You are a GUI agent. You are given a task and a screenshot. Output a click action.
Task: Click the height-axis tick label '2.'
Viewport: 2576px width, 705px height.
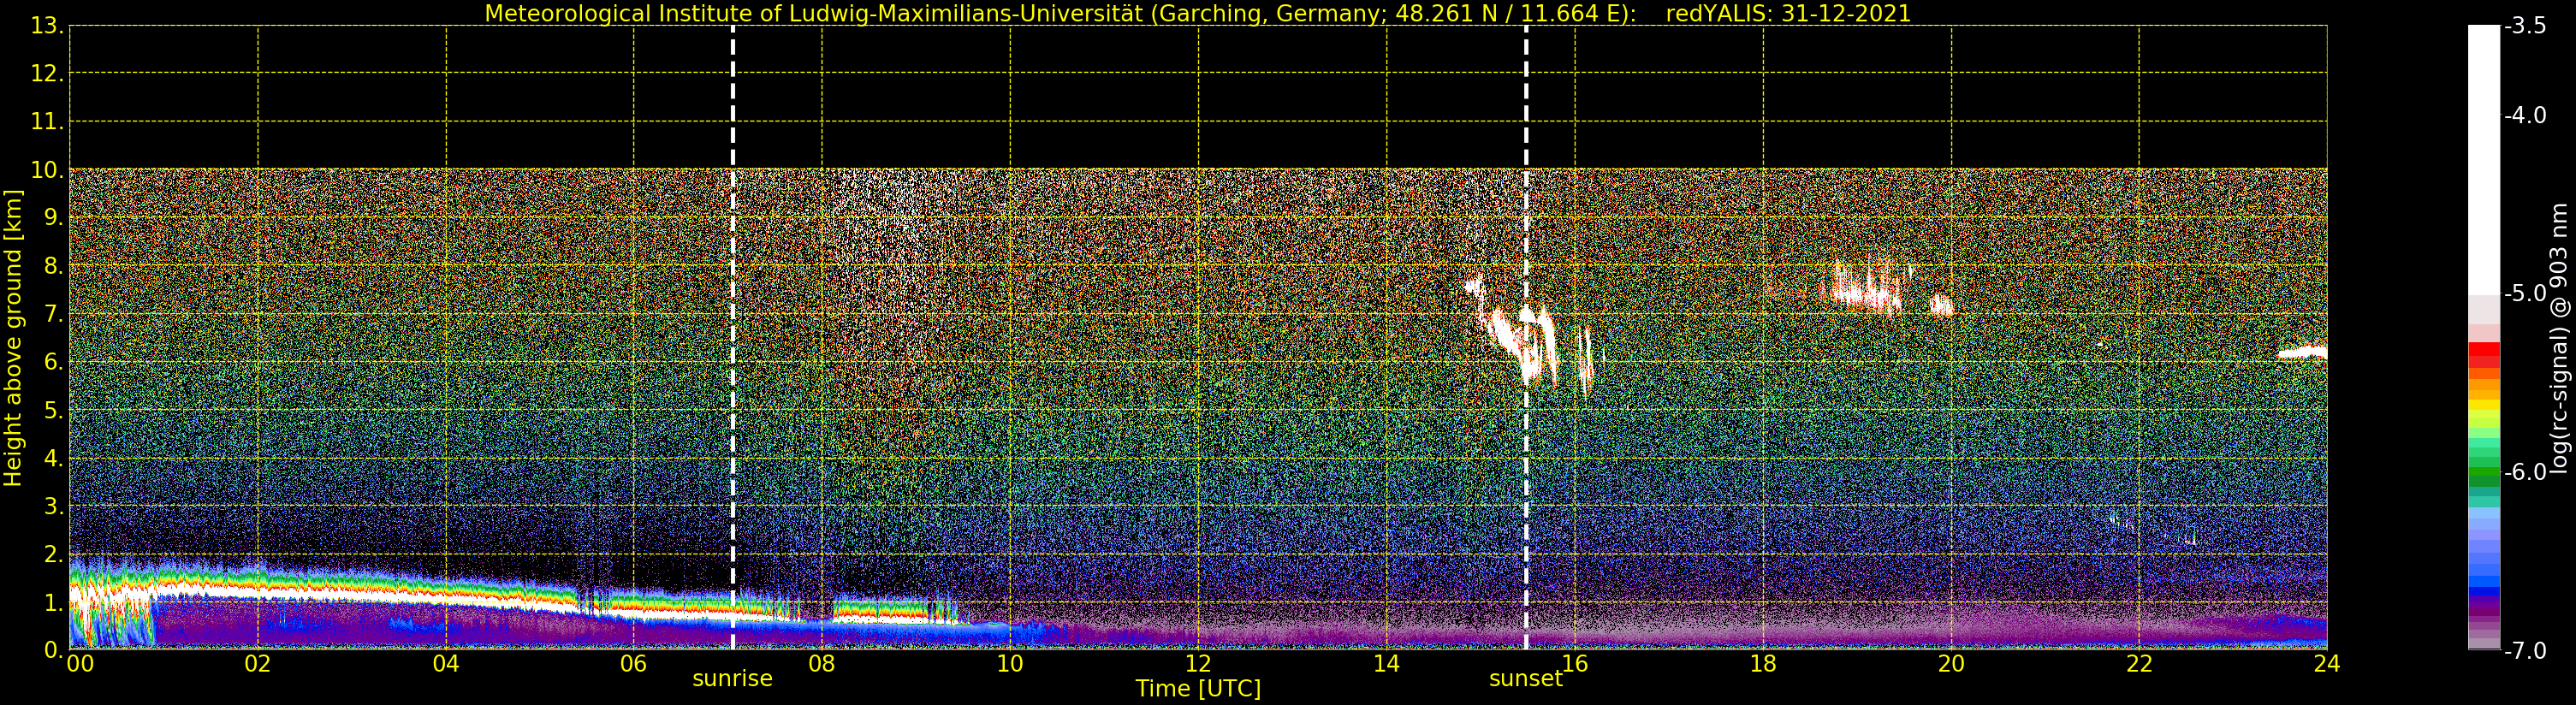[53, 554]
